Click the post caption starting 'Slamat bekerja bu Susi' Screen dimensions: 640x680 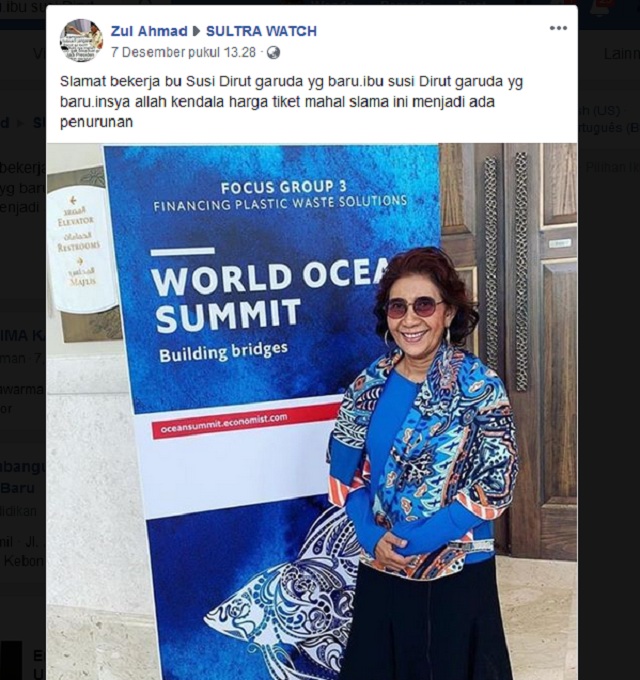pos(291,102)
